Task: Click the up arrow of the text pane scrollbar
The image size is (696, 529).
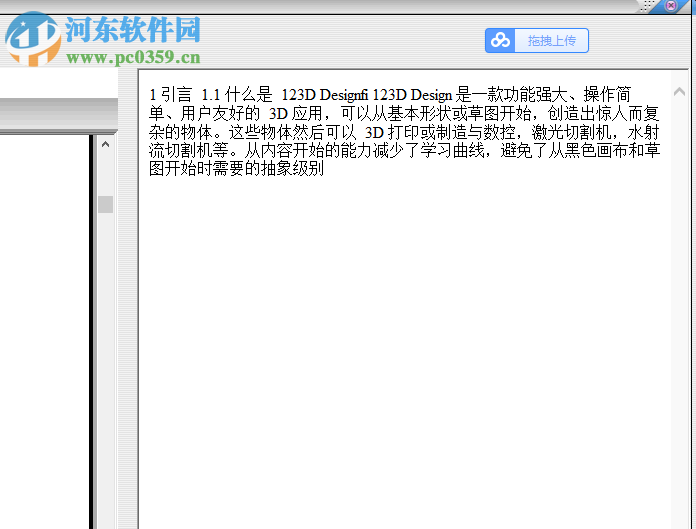Action: 679,92
